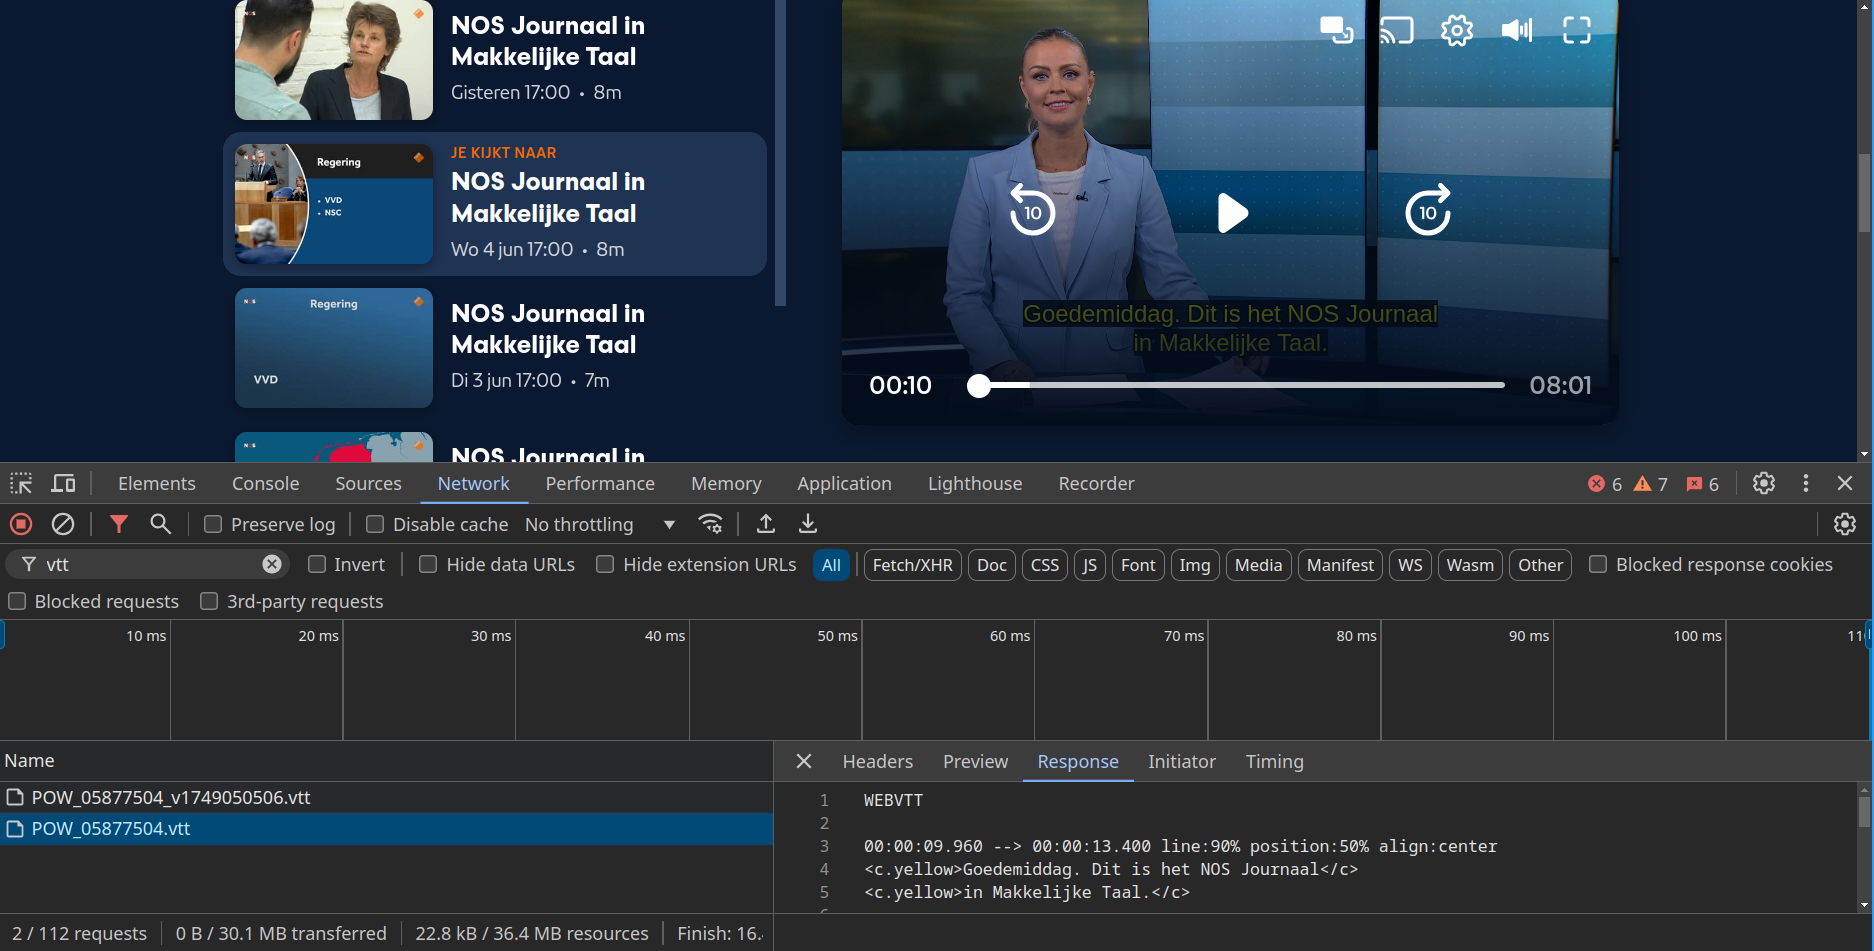
Task: Filter requests by WS type
Action: click(1410, 565)
